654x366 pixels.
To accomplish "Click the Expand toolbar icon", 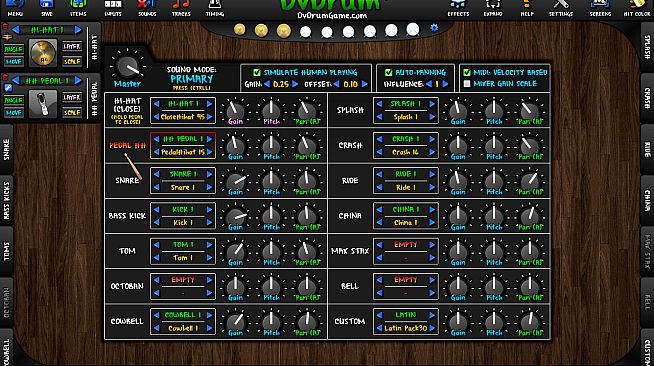I will click(493, 8).
